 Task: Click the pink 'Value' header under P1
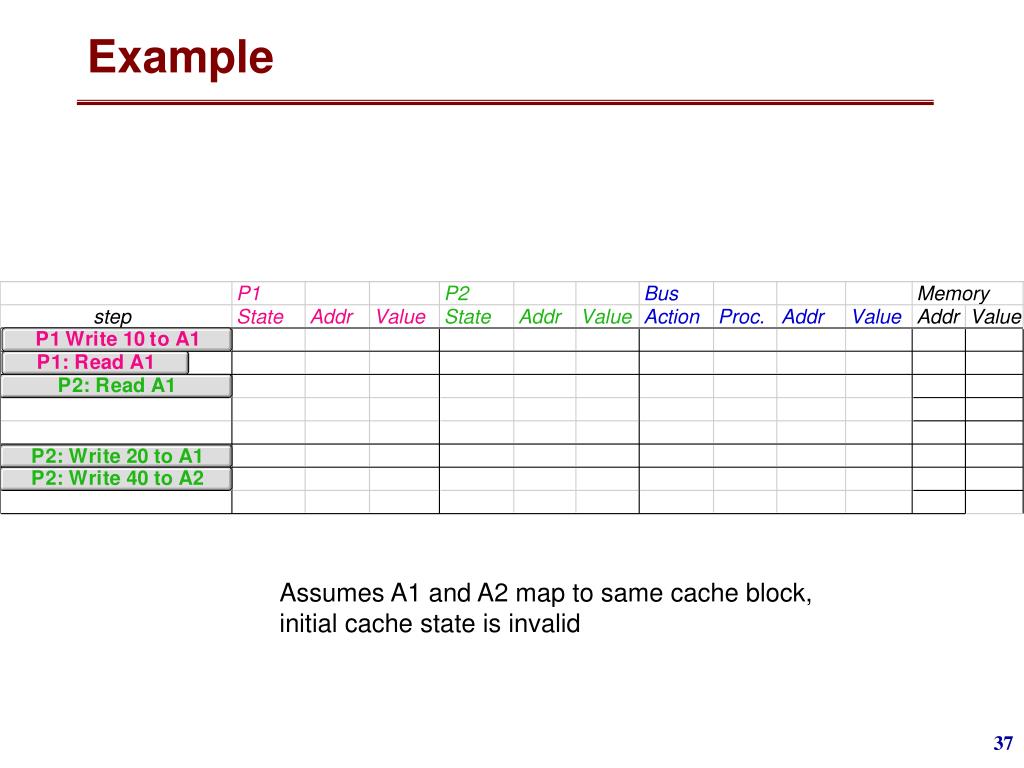[400, 317]
